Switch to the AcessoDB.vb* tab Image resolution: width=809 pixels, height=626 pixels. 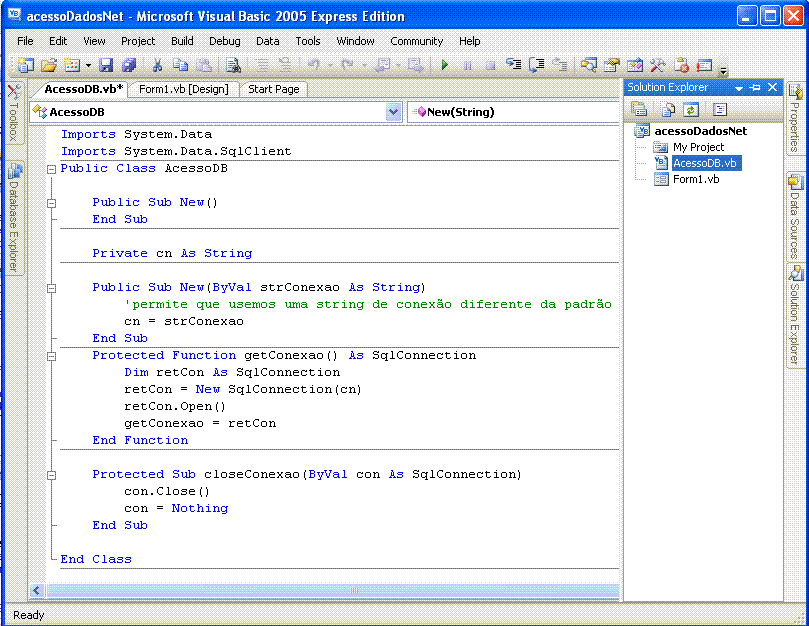tap(83, 89)
